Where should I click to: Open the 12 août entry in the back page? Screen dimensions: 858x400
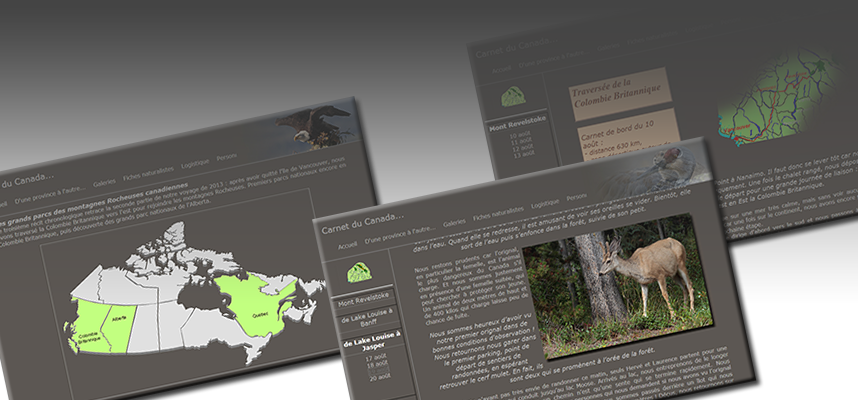click(x=523, y=148)
